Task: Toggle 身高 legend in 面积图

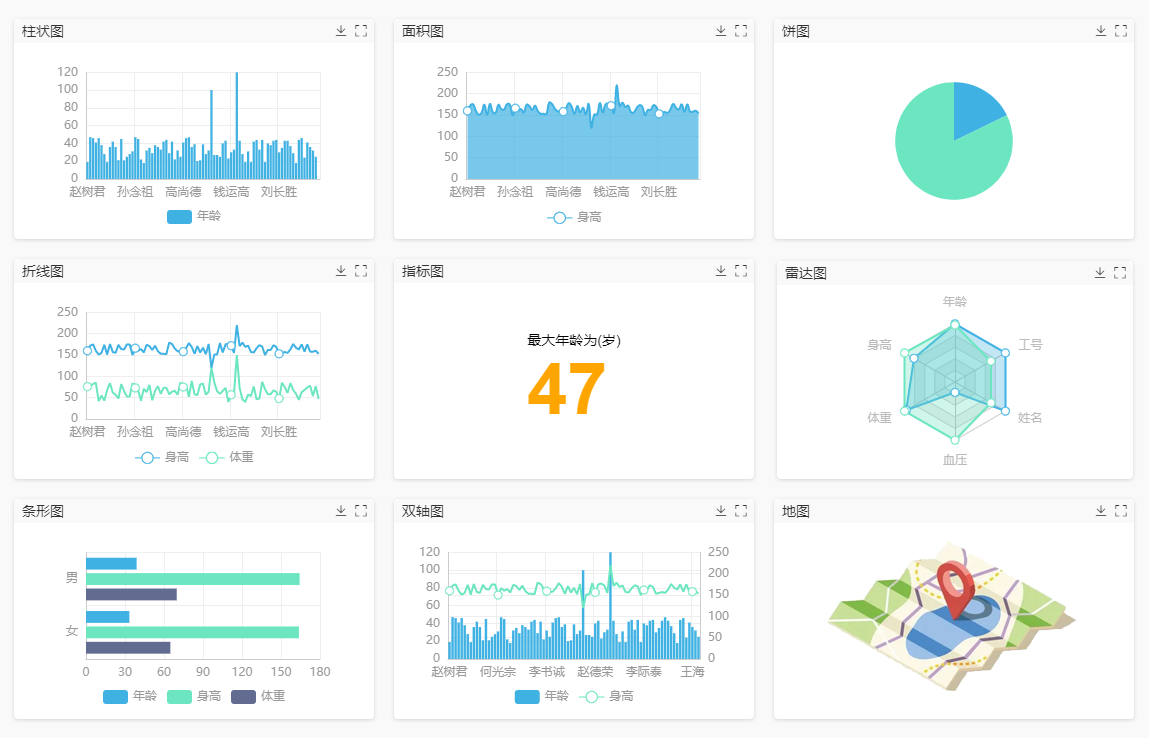Action: (x=574, y=217)
